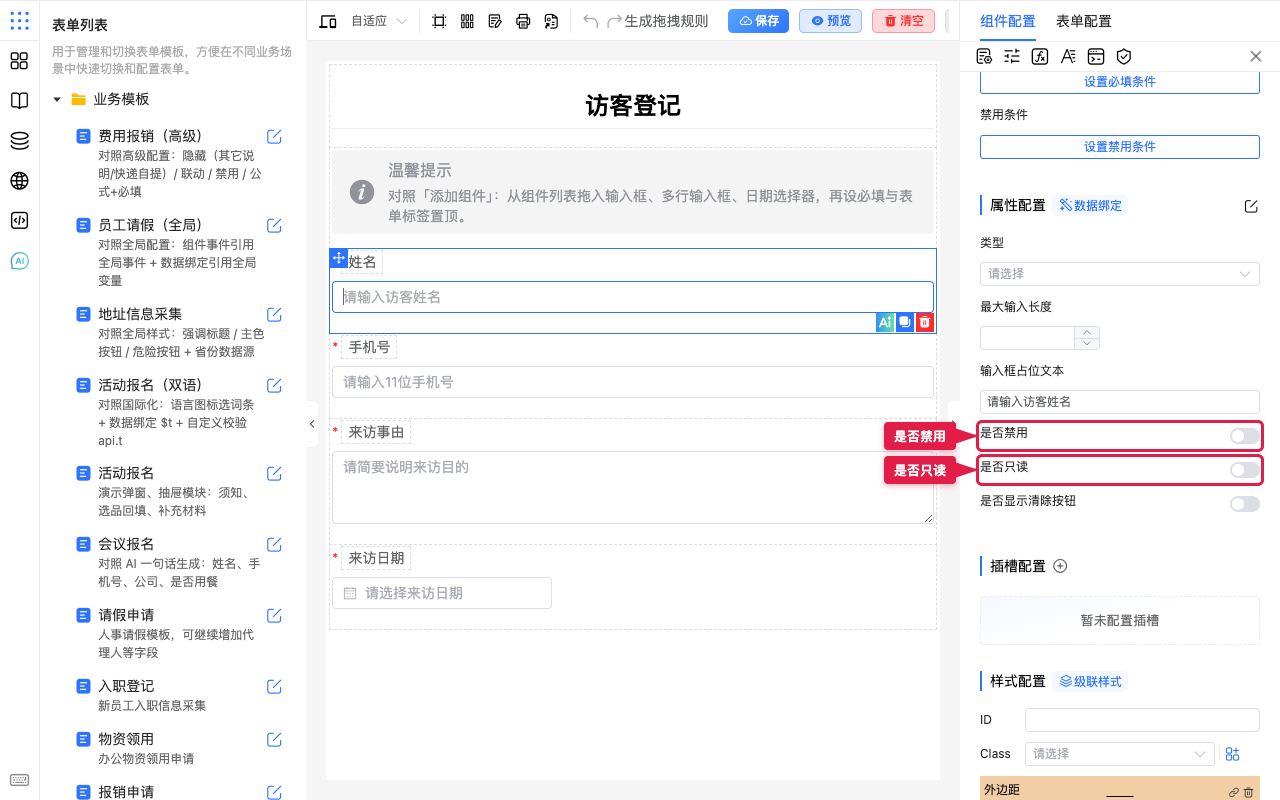Click the keyboard icon at sidebar bottom
1280x800 pixels.
pos(19,780)
